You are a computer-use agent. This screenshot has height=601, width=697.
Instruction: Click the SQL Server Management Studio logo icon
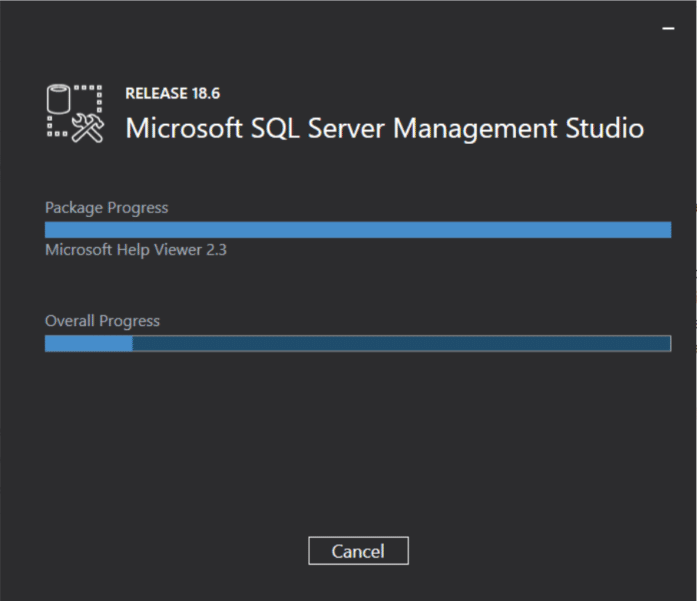(75, 114)
